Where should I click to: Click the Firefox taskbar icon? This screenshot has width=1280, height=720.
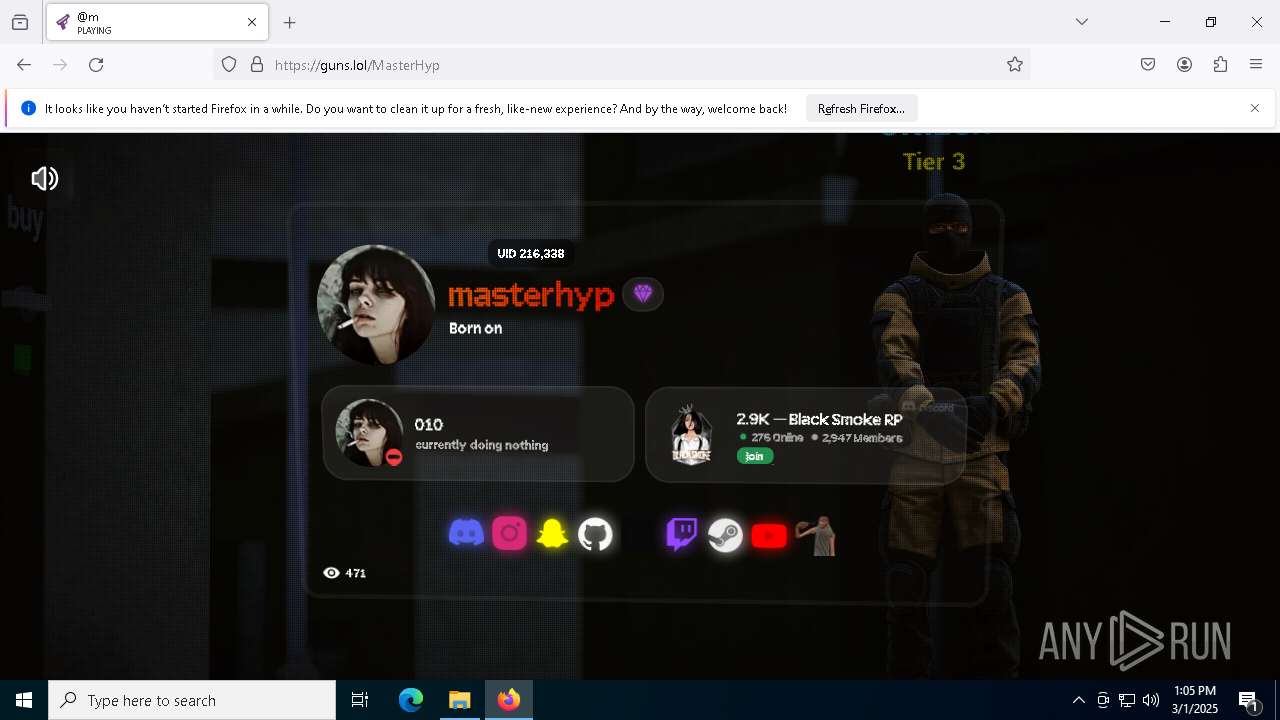coord(509,700)
